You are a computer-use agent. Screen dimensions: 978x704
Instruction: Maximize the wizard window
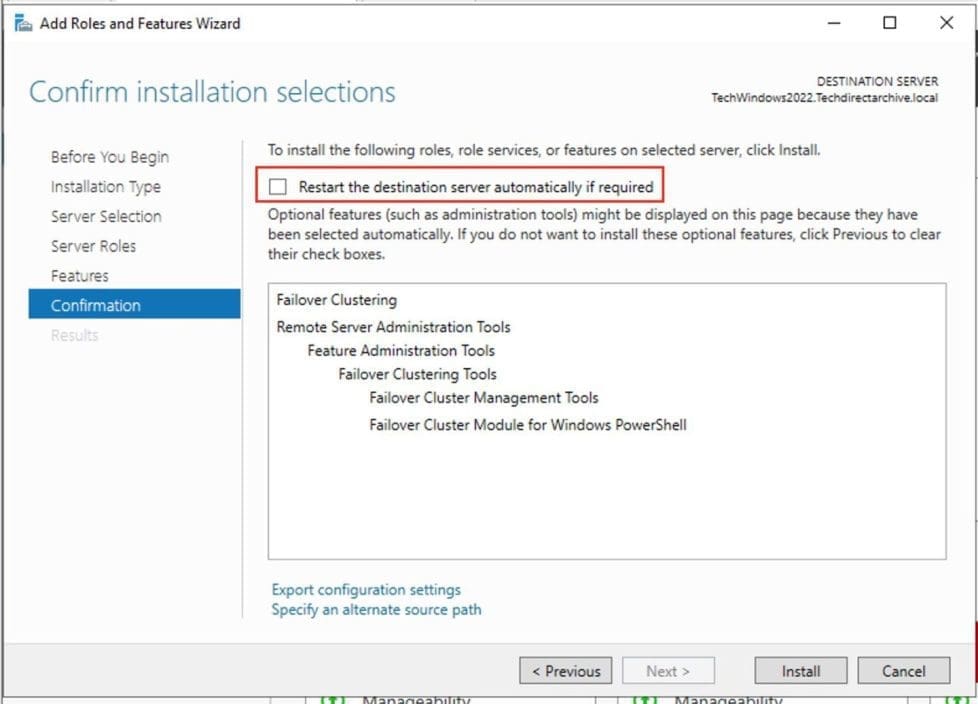click(x=889, y=23)
